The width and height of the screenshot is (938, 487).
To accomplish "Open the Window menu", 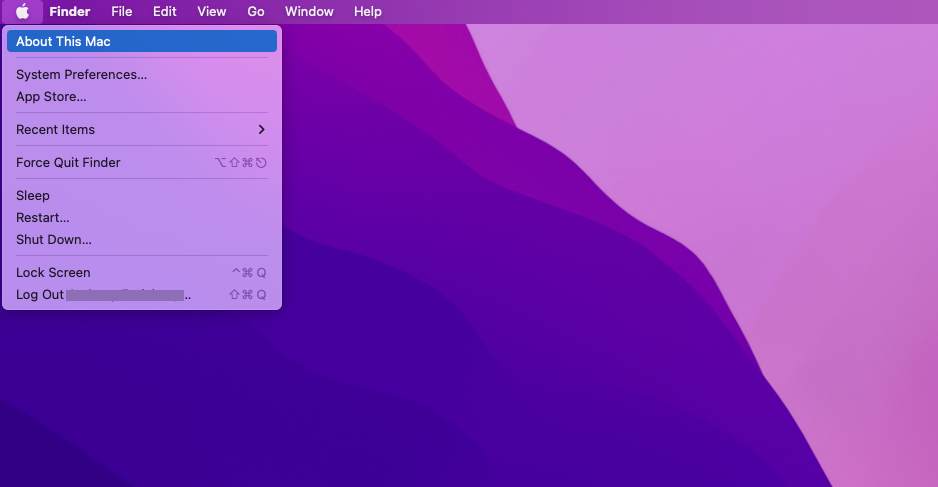I will pyautogui.click(x=309, y=11).
